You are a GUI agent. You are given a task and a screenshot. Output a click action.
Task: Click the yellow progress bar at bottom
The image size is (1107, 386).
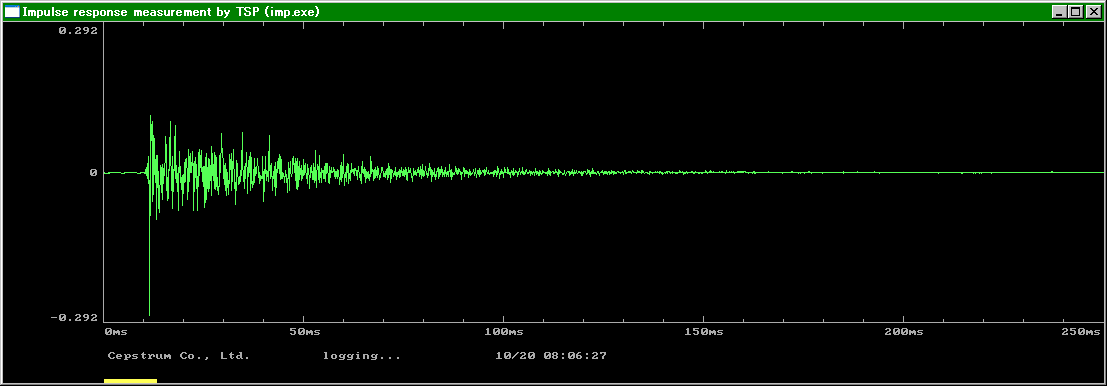131,382
